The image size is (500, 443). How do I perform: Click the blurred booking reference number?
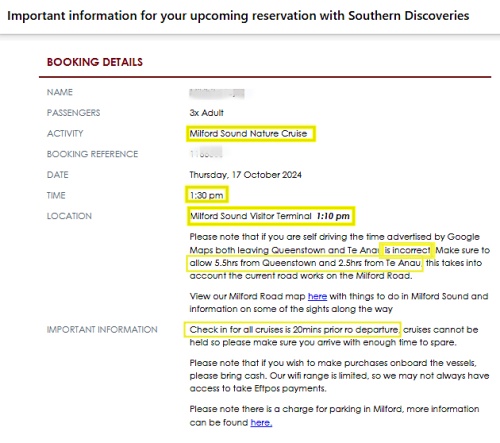point(206,153)
